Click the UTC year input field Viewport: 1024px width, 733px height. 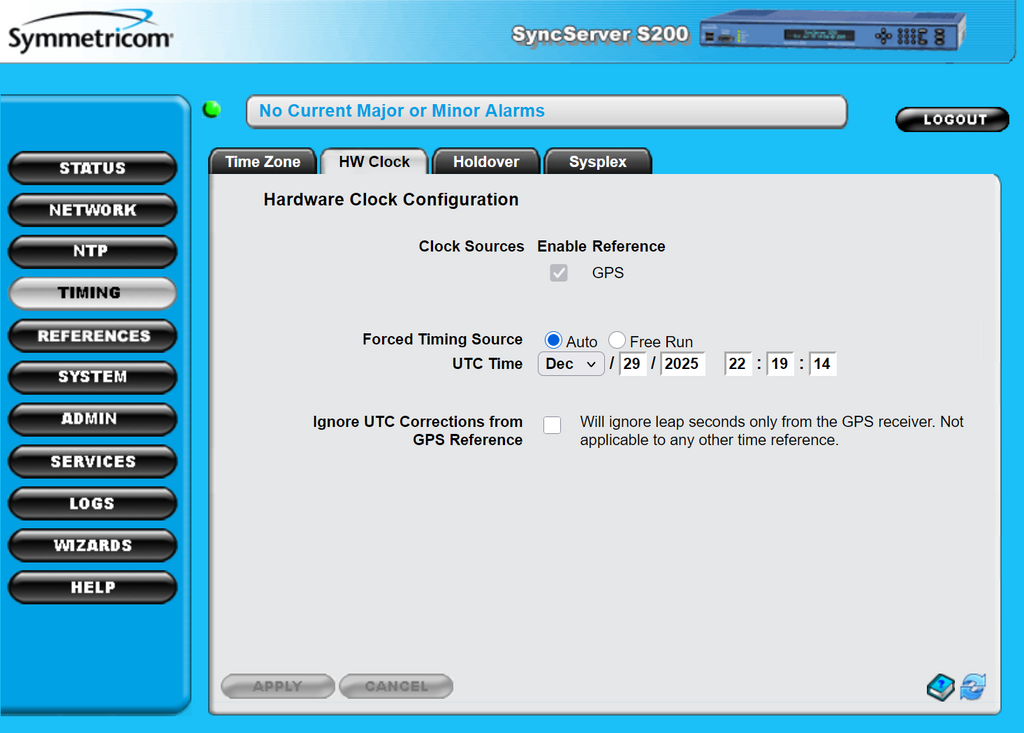click(682, 364)
